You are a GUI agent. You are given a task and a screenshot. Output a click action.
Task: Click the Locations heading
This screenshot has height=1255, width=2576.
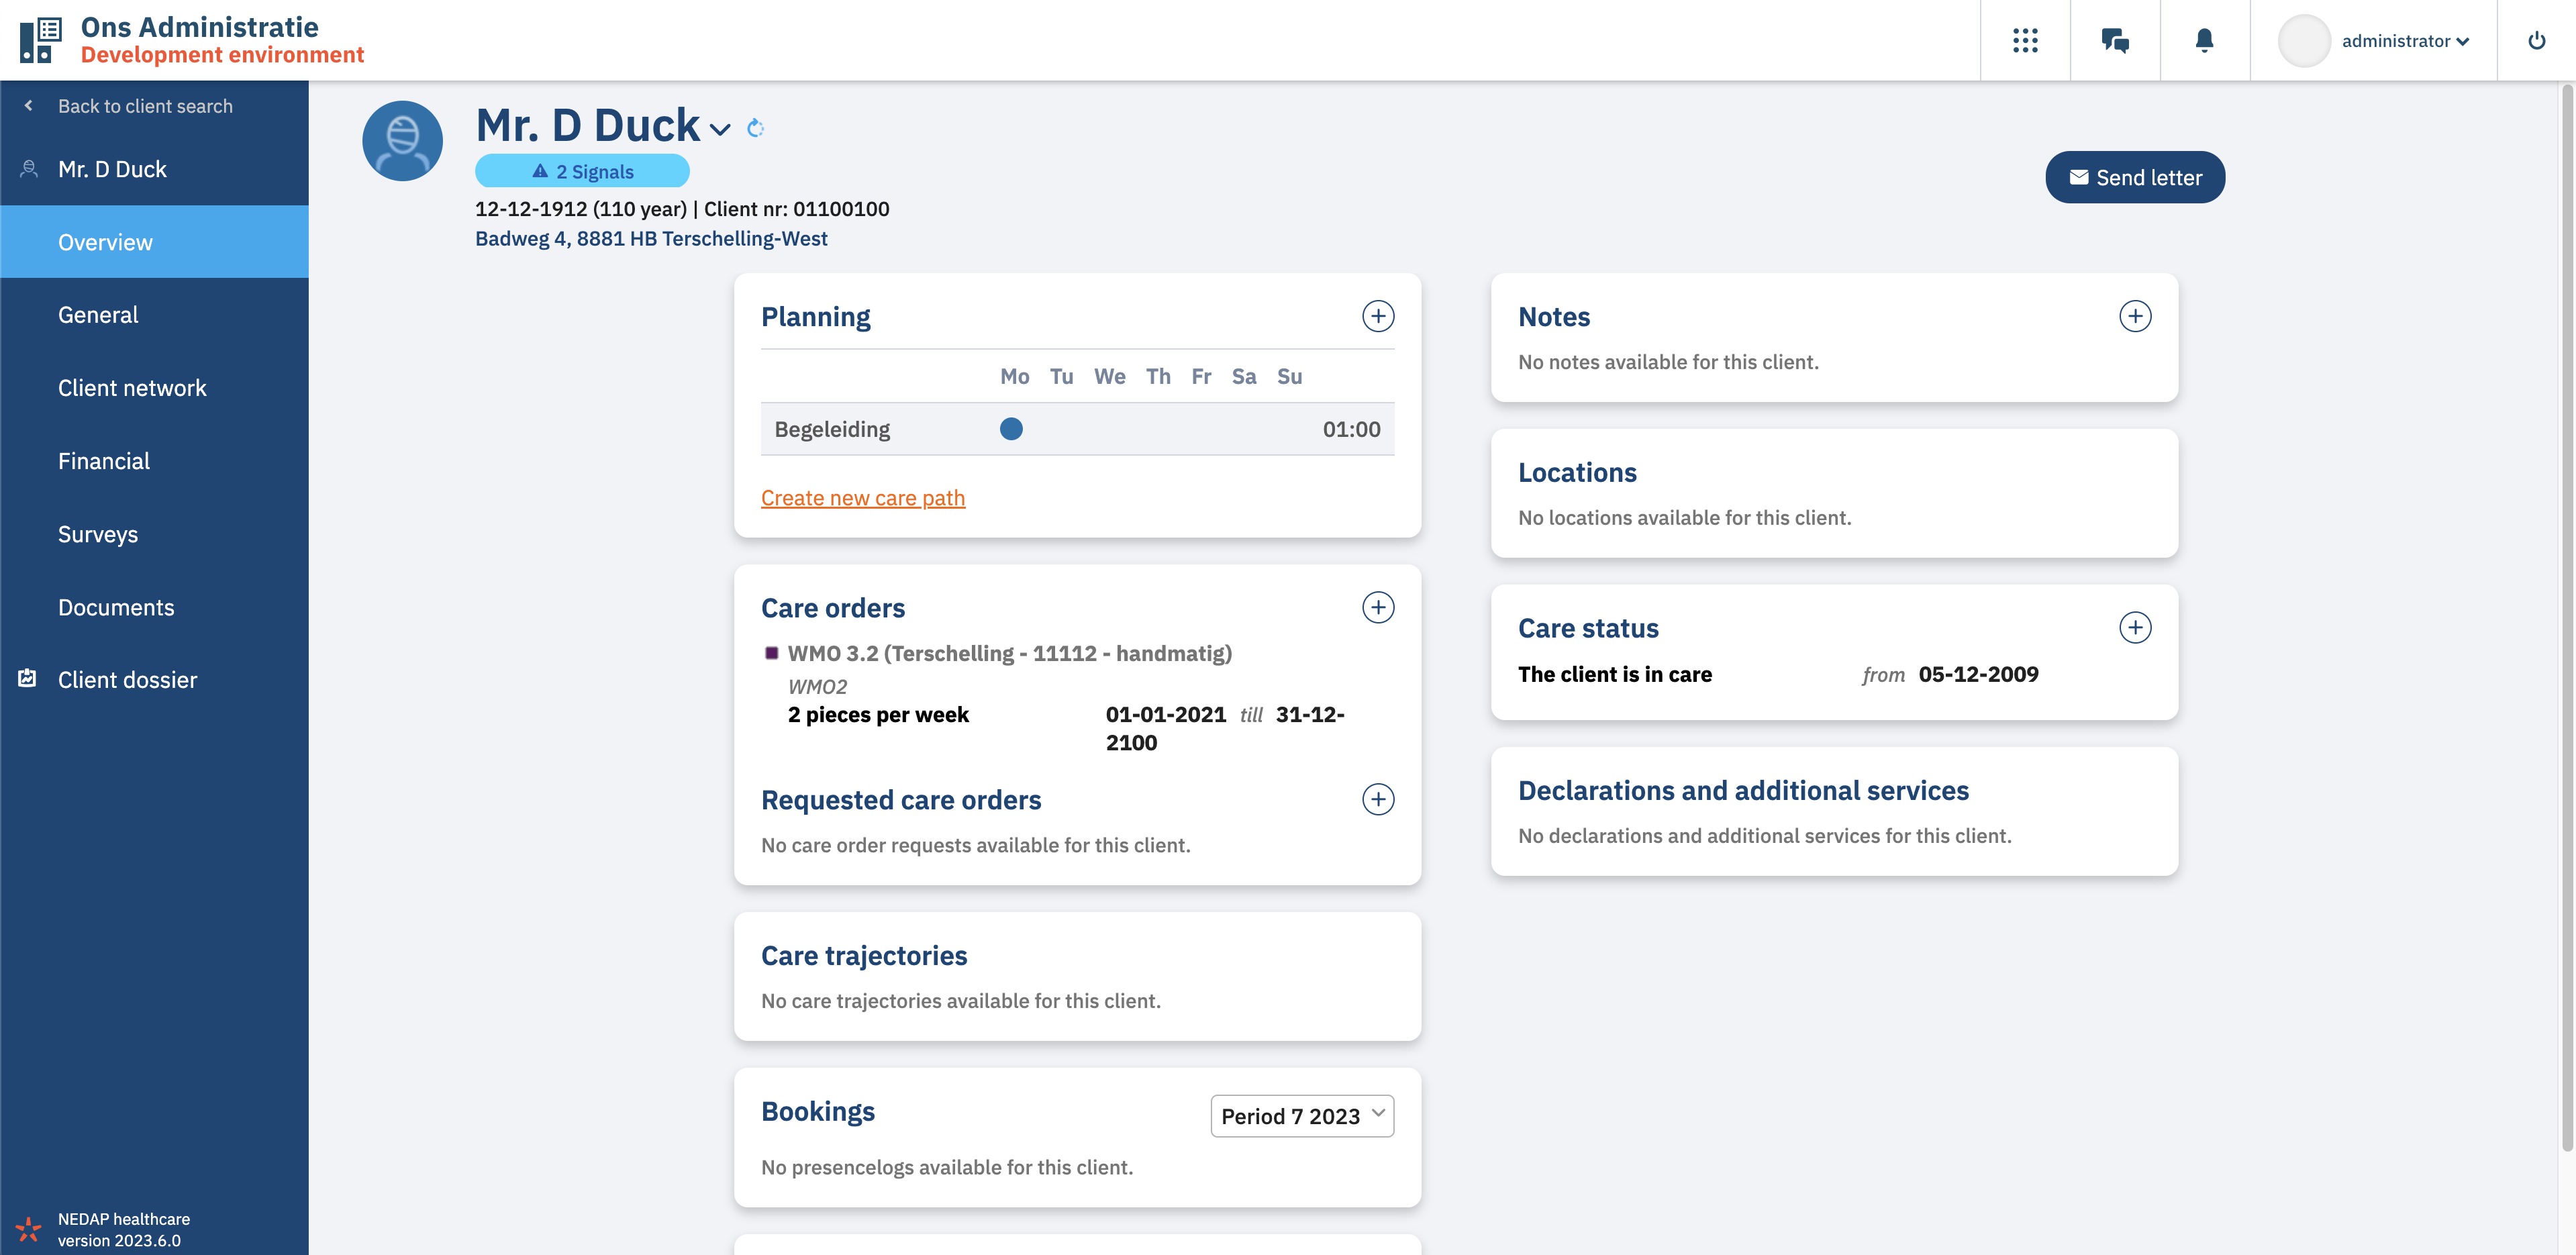(x=1577, y=473)
